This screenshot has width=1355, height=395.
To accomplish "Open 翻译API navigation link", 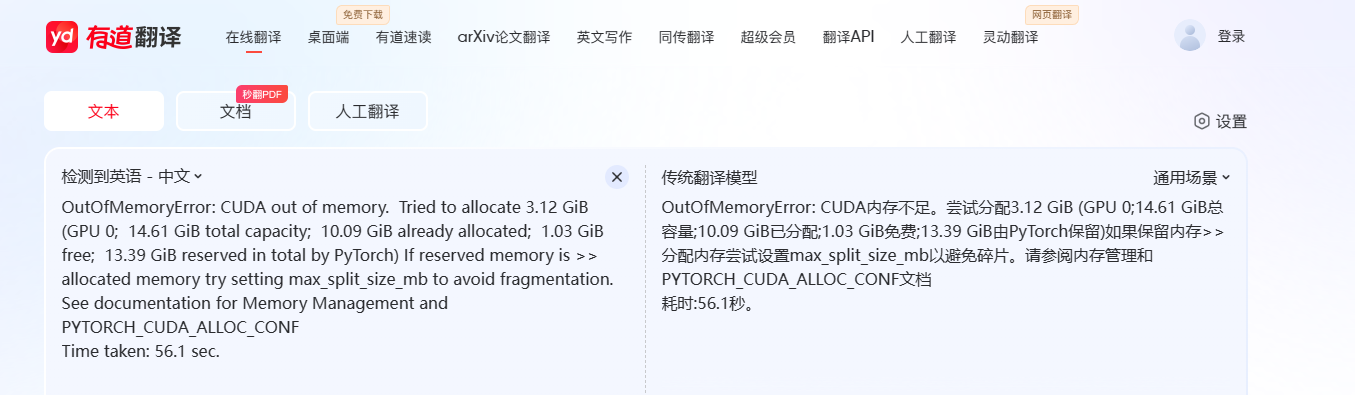I will click(848, 37).
